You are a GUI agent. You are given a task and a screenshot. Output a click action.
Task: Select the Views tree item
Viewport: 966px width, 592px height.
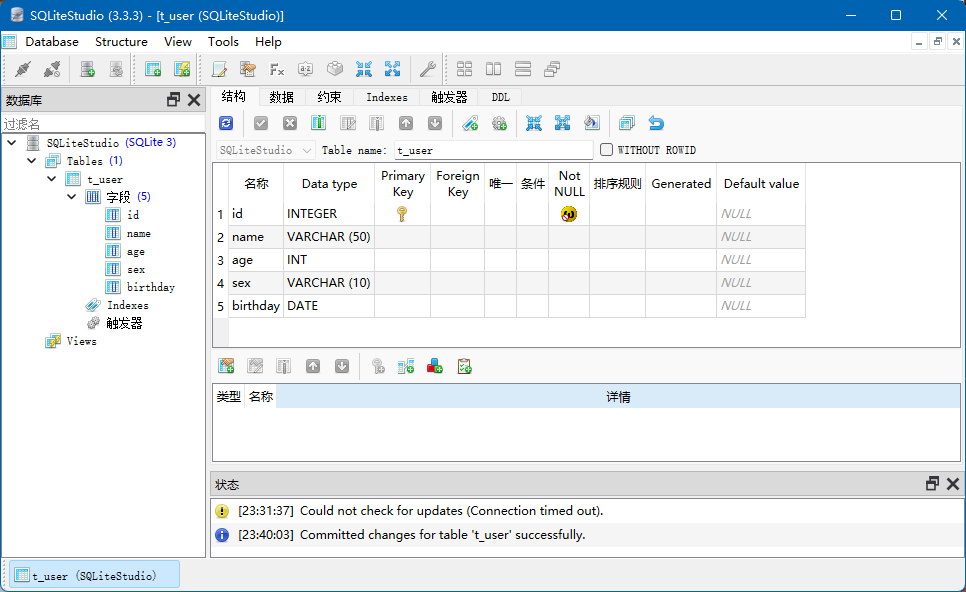81,341
